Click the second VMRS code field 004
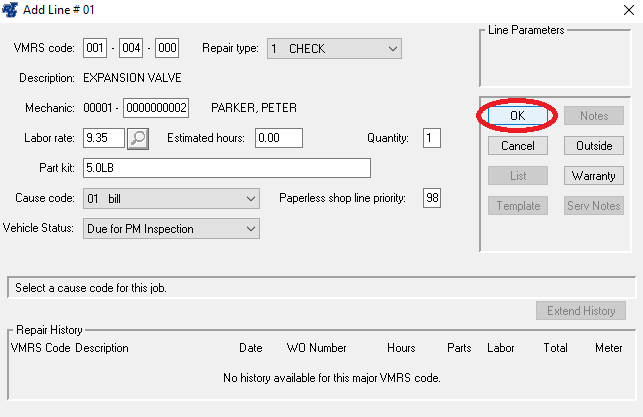 coord(131,48)
